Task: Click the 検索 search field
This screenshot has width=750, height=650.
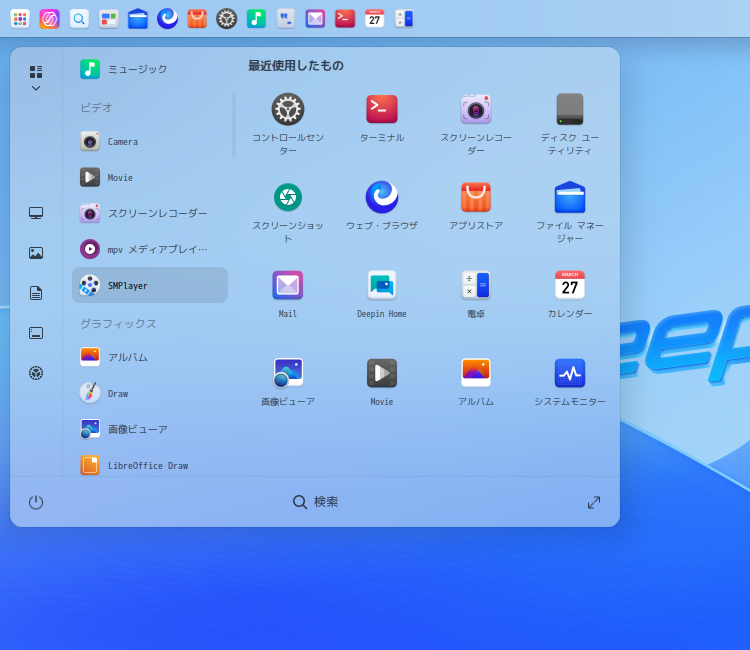Action: point(316,502)
